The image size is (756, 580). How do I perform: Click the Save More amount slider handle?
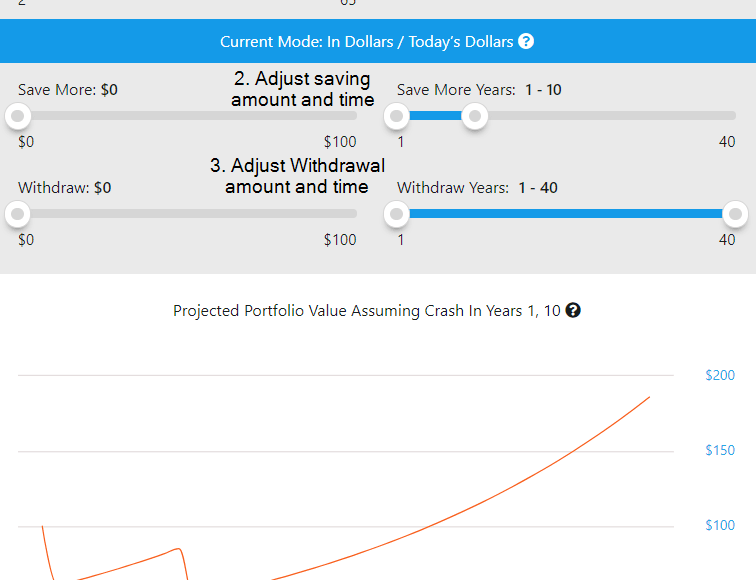point(18,116)
